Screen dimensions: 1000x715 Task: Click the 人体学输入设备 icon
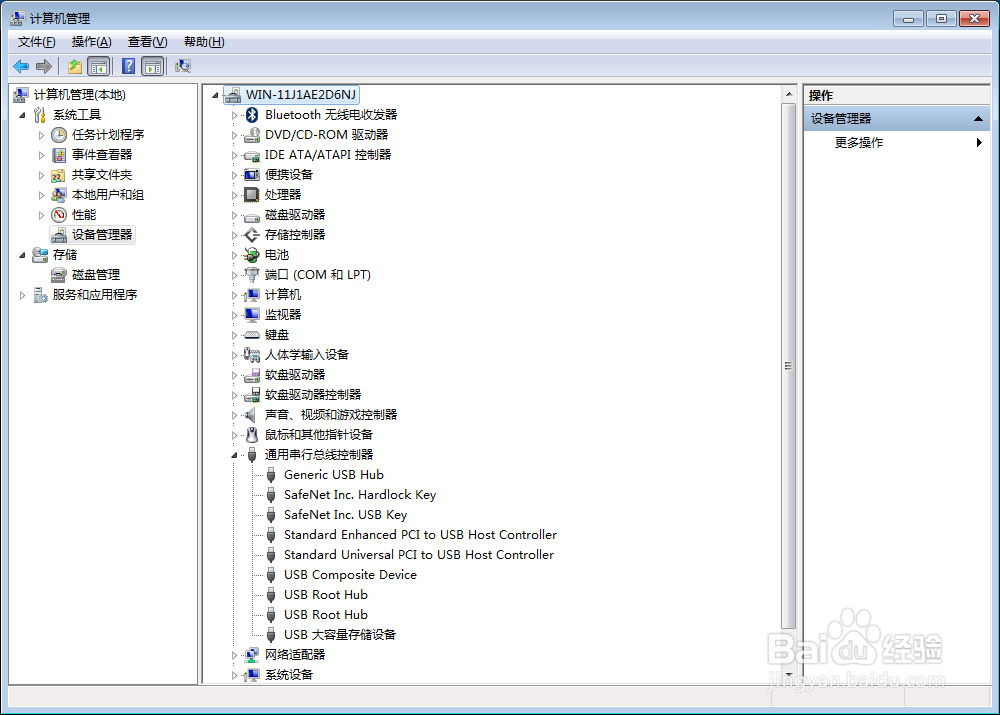click(252, 355)
